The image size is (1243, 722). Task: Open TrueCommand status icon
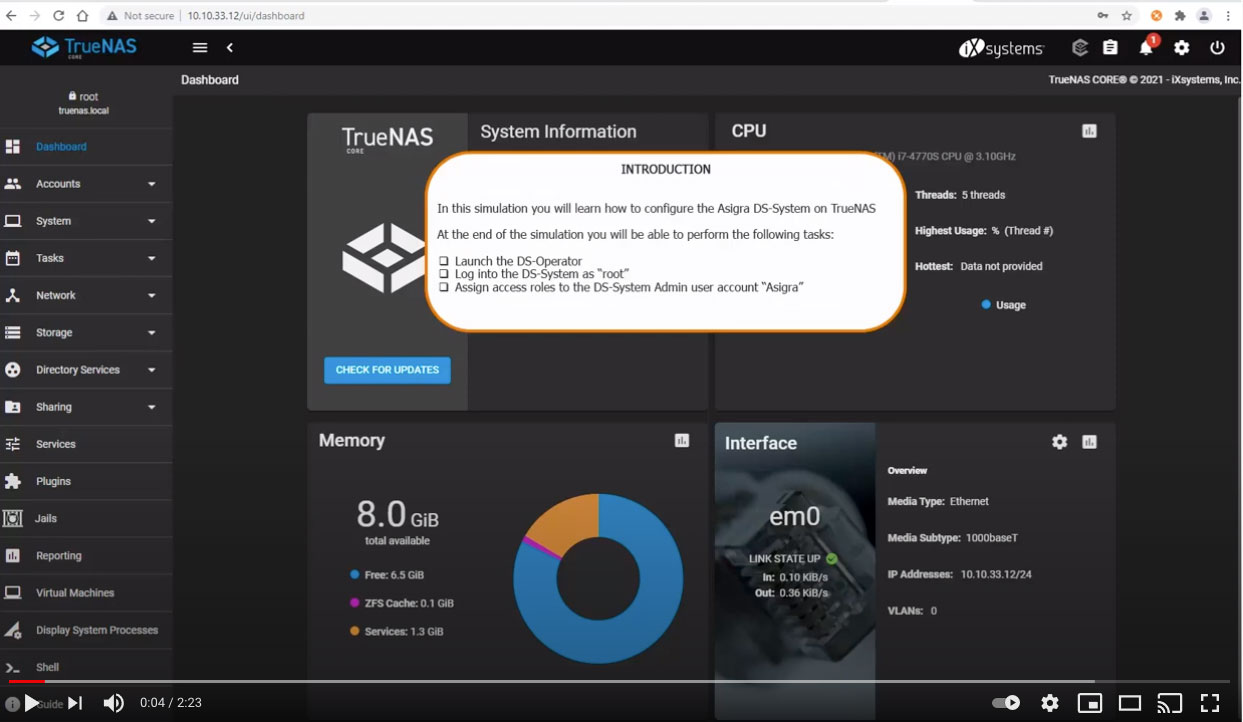tap(1080, 48)
